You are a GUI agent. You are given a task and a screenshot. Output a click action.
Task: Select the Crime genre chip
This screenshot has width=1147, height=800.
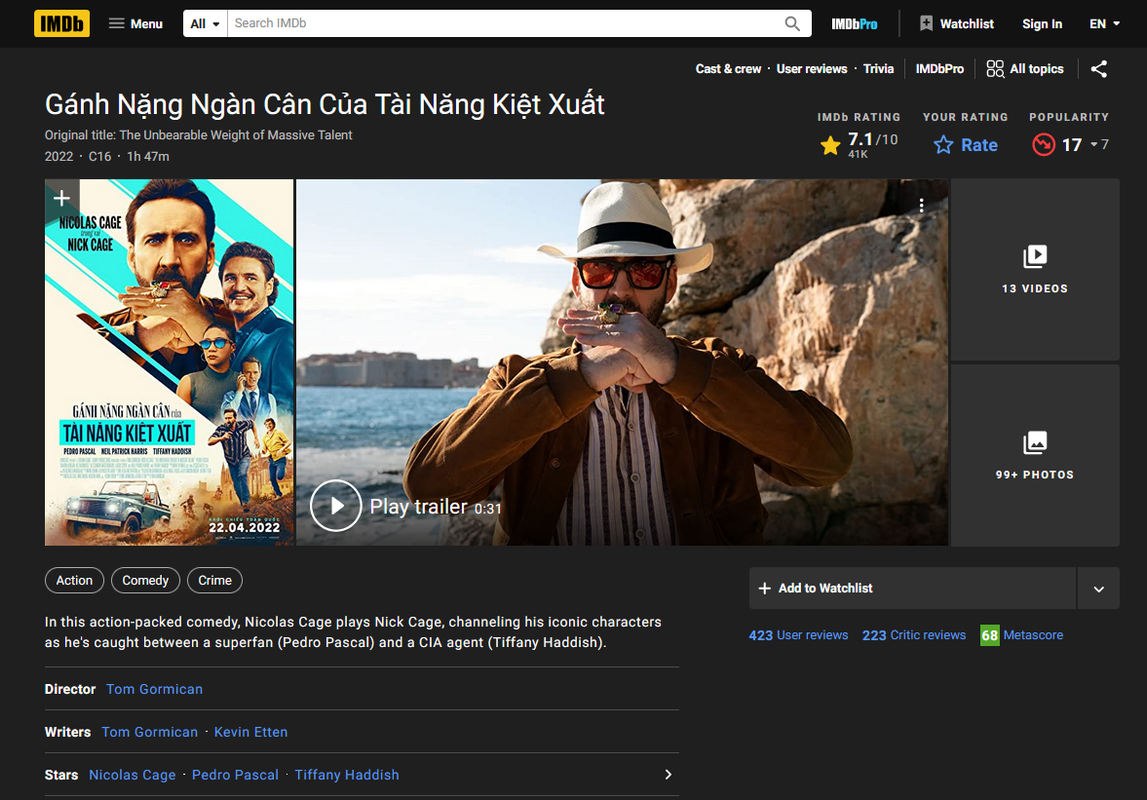(x=215, y=580)
